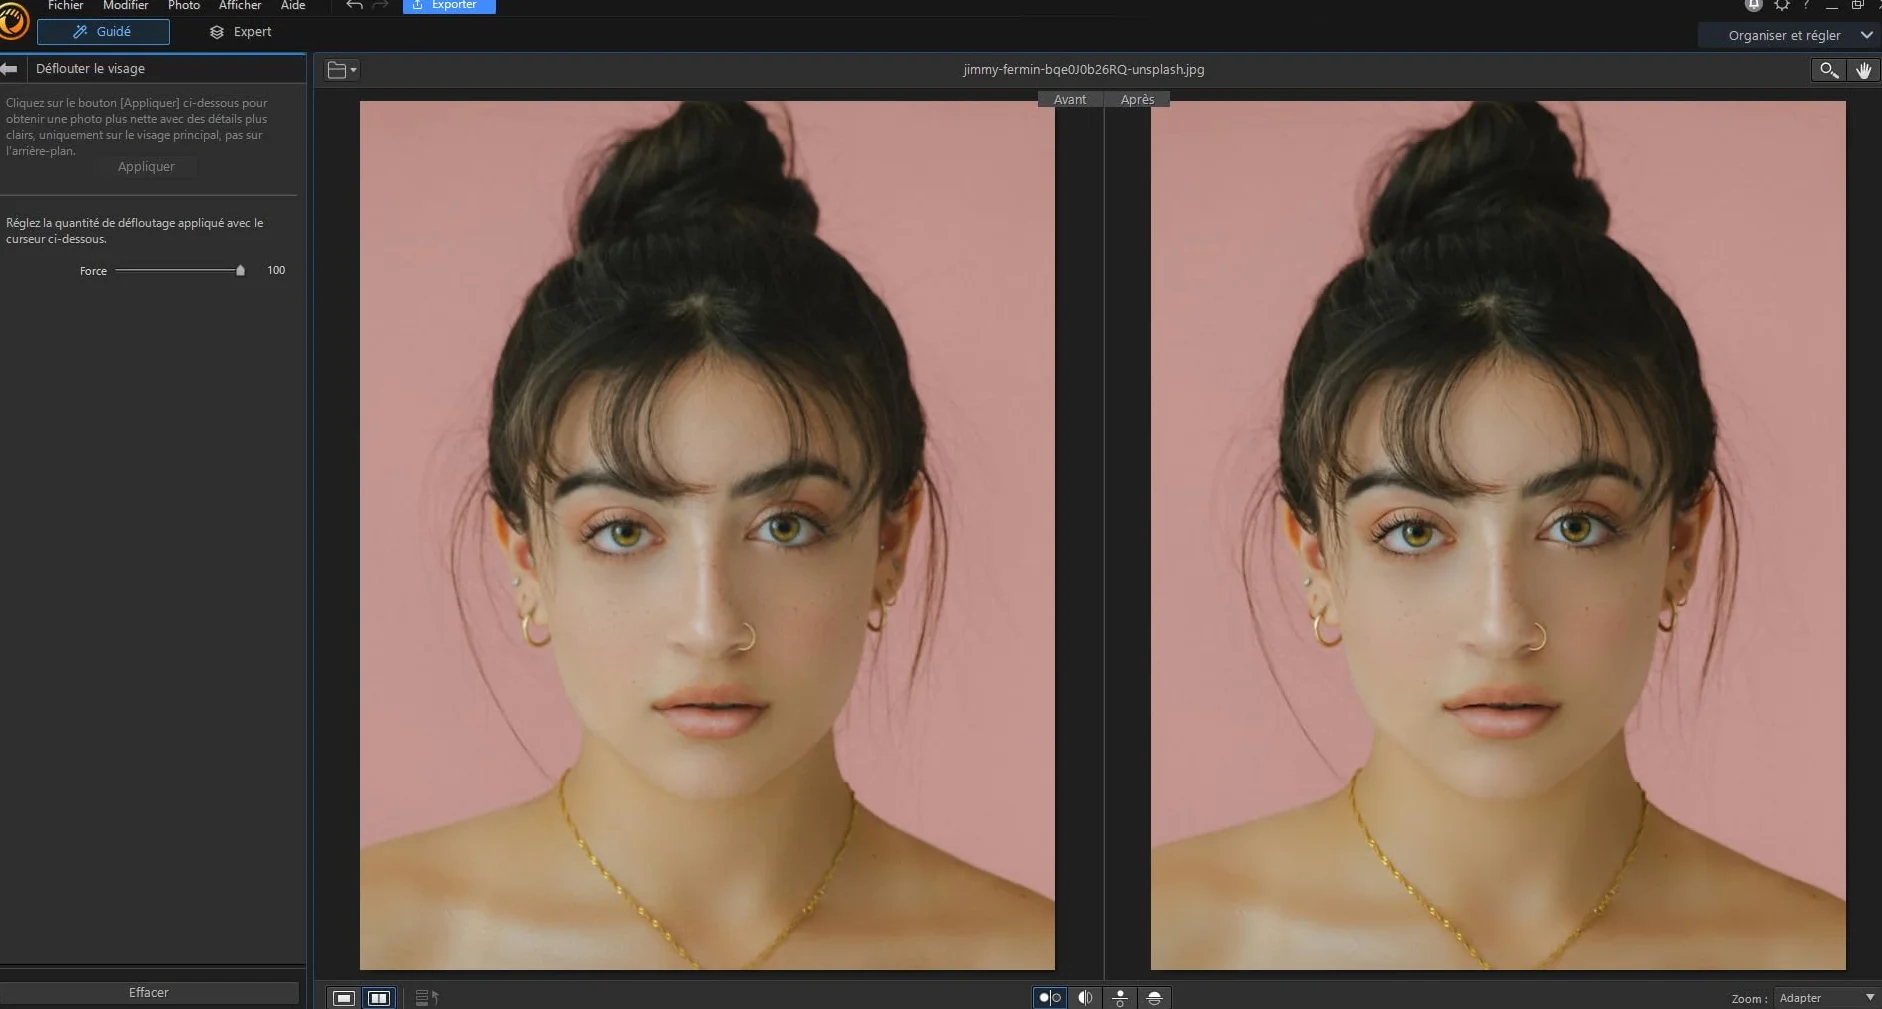Open the folder source dropdown
This screenshot has width=1882, height=1009.
(342, 70)
